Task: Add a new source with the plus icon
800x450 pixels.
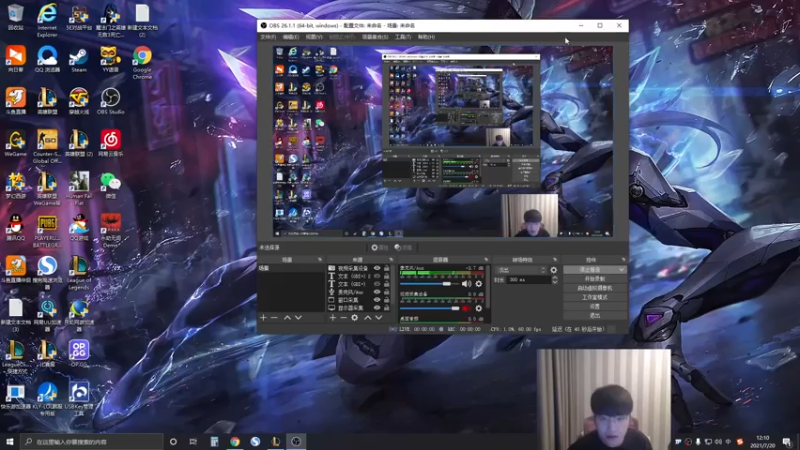Action: pos(333,317)
